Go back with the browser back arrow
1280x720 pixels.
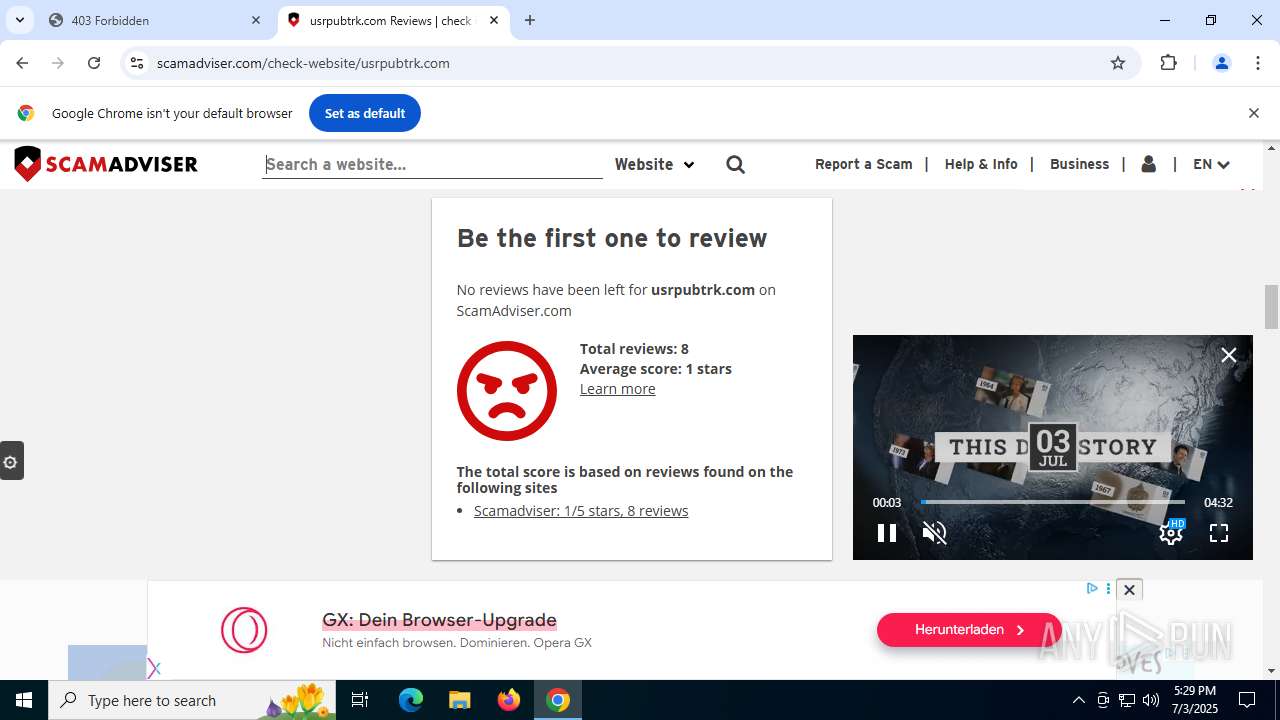pyautogui.click(x=22, y=63)
